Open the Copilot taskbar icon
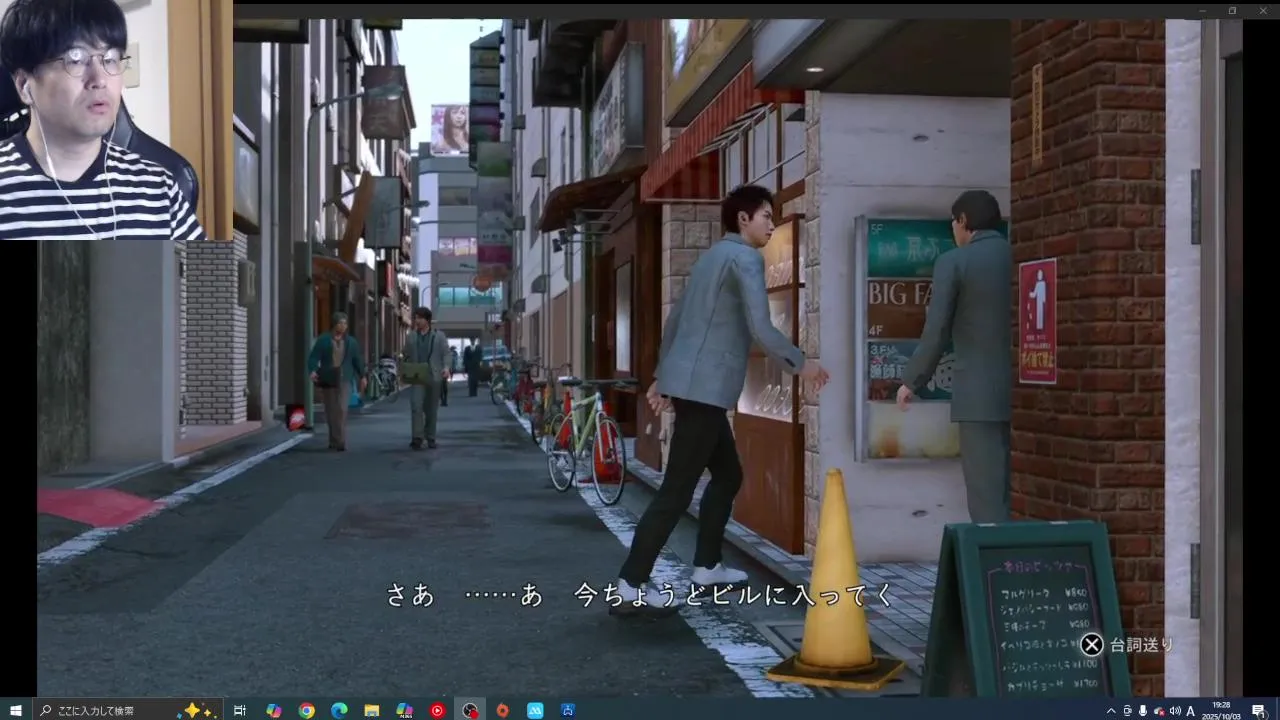Viewport: 1280px width, 720px height. pyautogui.click(x=273, y=710)
